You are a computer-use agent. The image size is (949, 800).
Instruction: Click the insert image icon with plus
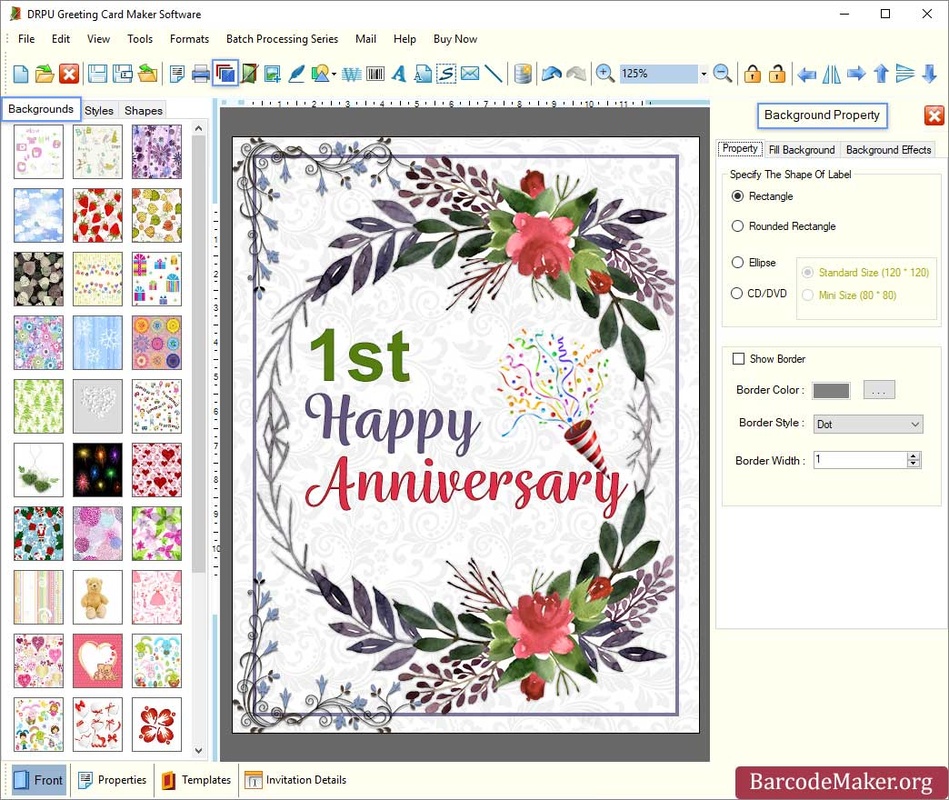point(272,74)
